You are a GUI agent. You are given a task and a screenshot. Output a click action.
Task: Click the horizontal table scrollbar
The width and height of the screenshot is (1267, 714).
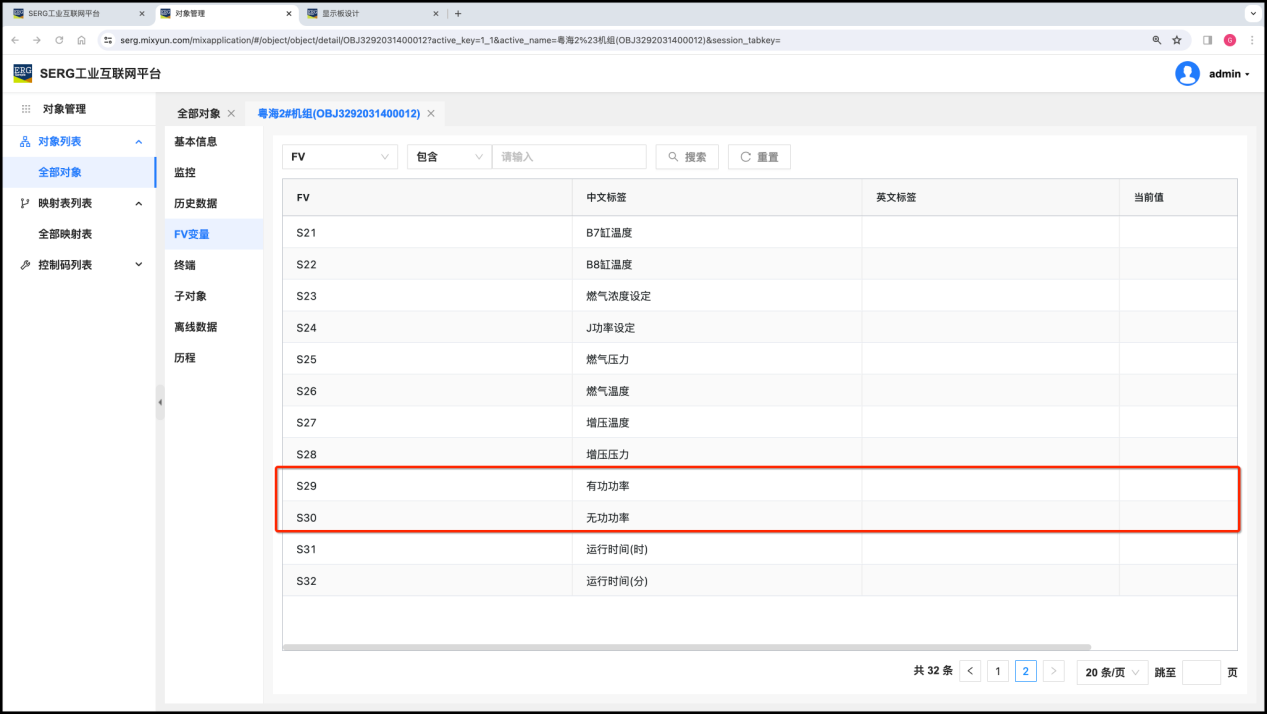click(x=686, y=647)
